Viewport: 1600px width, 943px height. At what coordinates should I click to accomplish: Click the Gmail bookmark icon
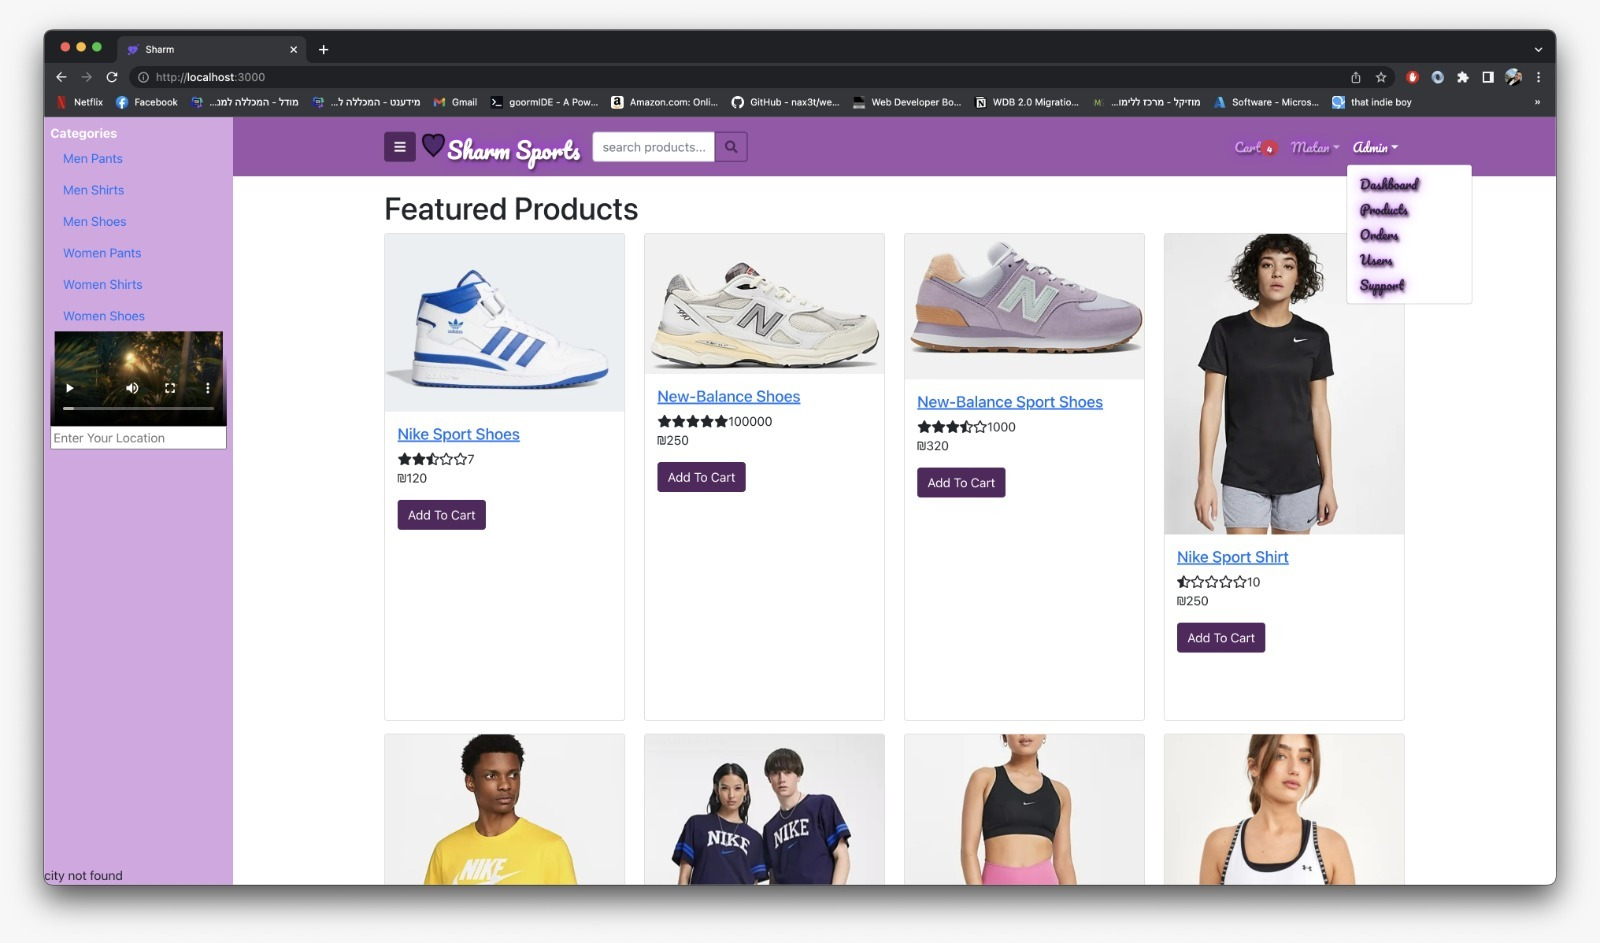coord(440,101)
